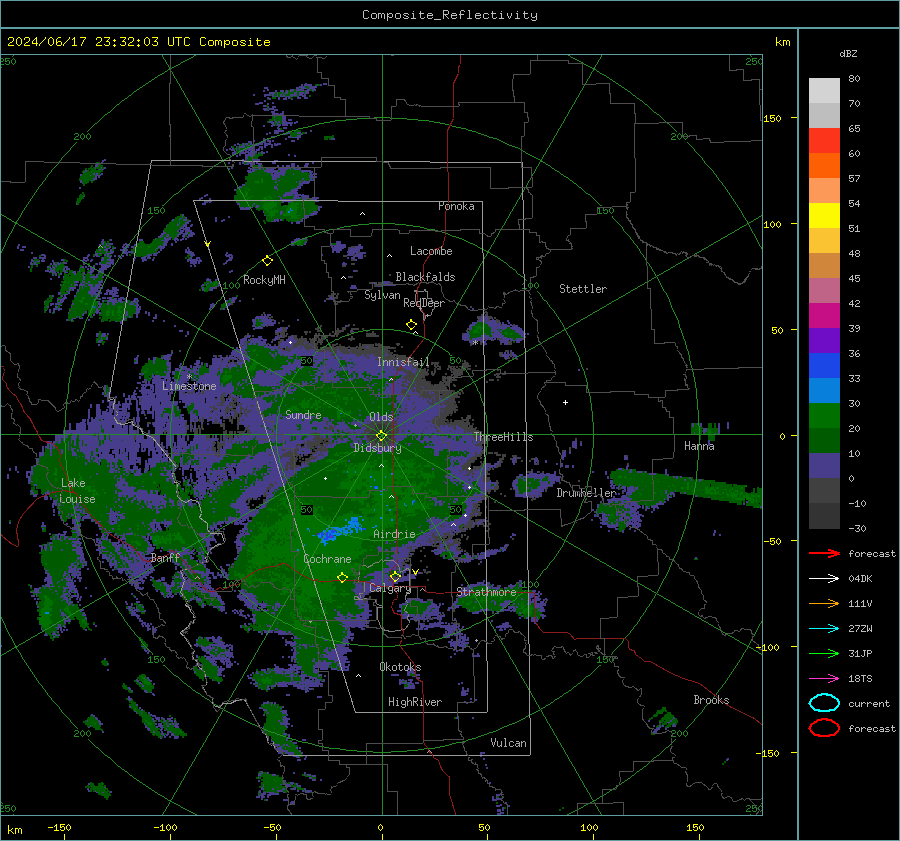This screenshot has height=841, width=900.
Task: Click the ThreeHills label
Action: (x=503, y=437)
